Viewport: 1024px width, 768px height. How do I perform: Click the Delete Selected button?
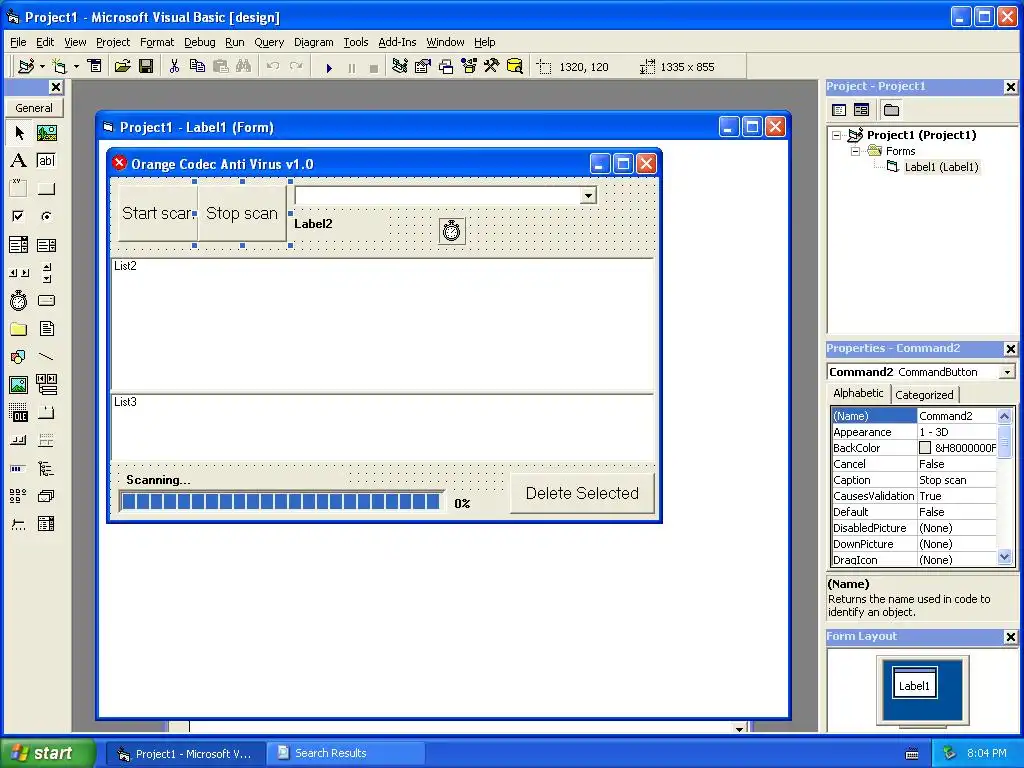[x=582, y=494]
